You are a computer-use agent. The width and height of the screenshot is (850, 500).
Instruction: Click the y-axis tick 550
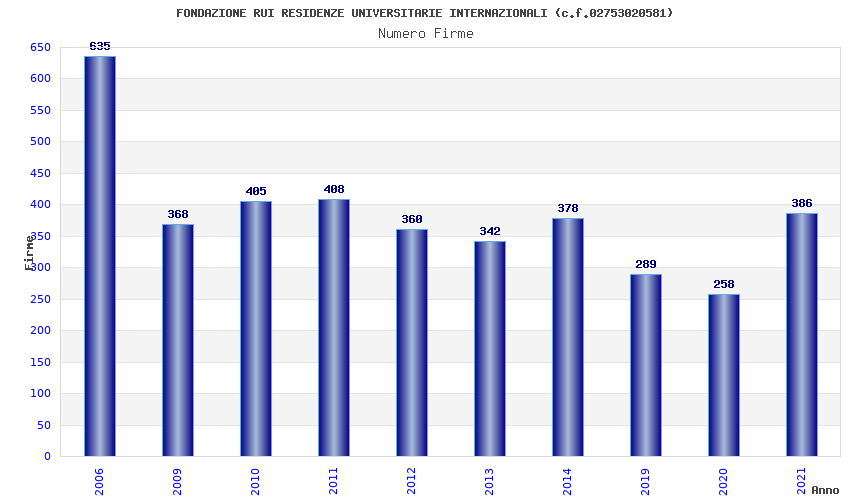coord(41,110)
